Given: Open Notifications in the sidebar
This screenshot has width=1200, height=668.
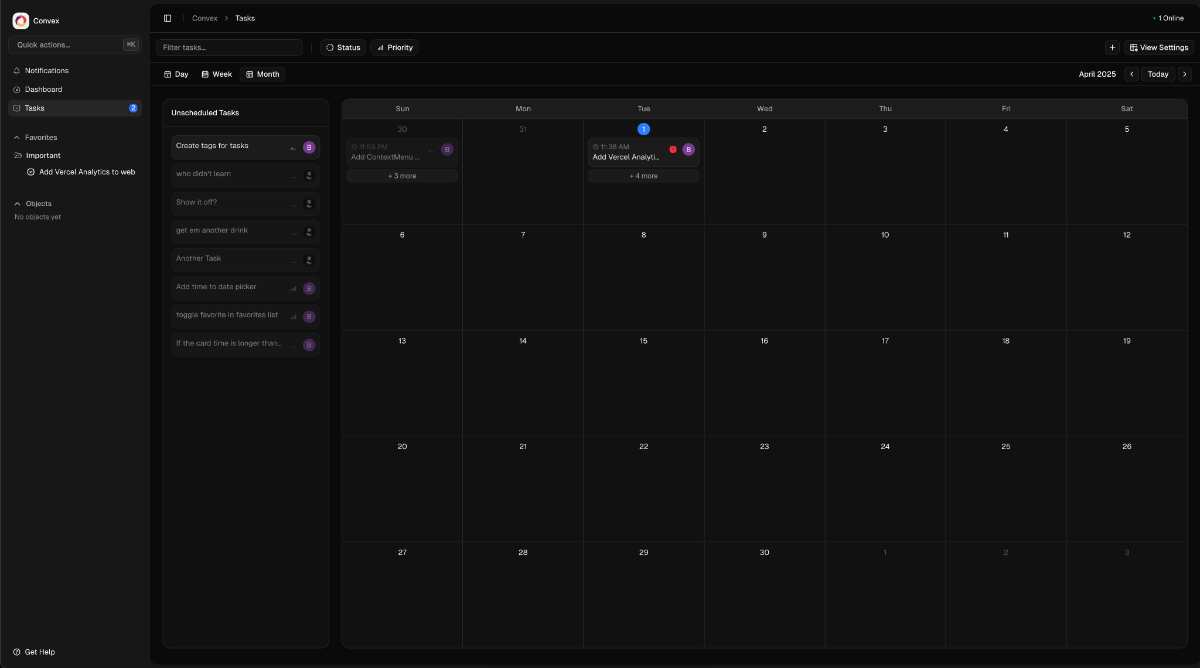Looking at the screenshot, I should [75, 70].
